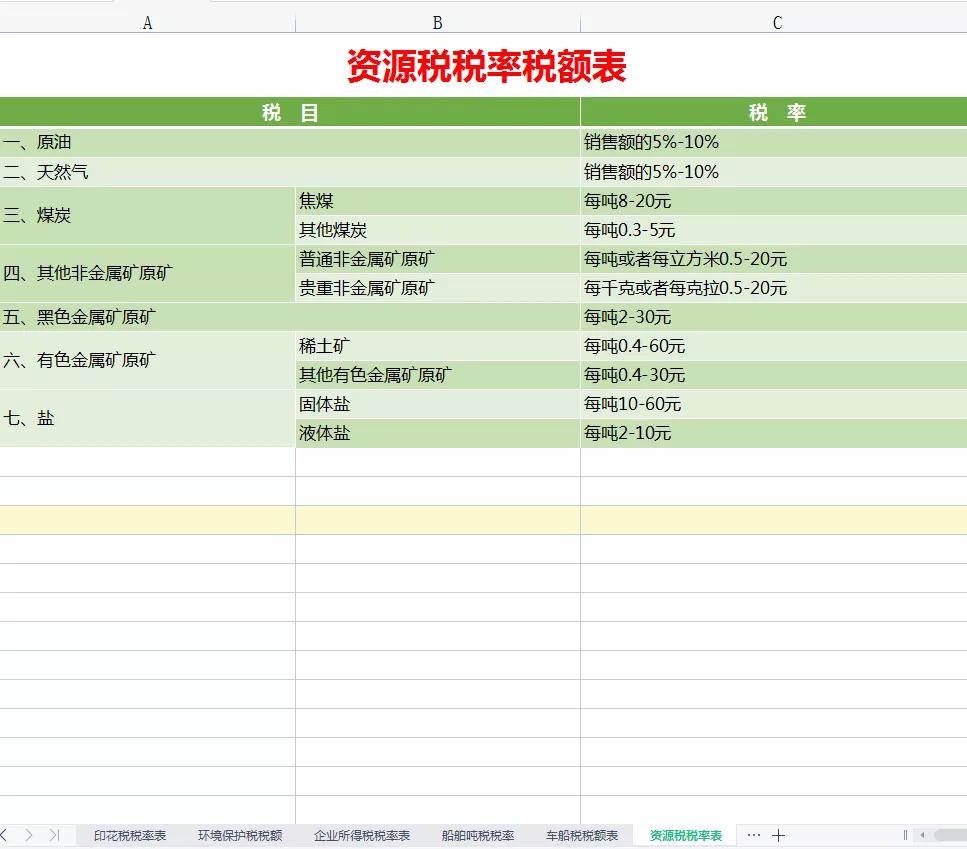Click the split handle icon at bottom right
The image size is (967, 849).
point(906,835)
